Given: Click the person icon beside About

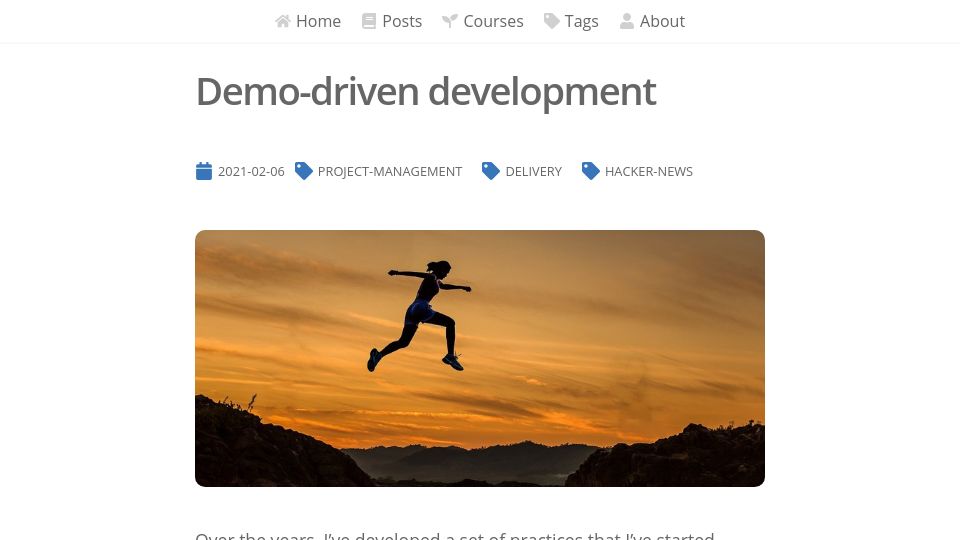Looking at the screenshot, I should click(626, 21).
